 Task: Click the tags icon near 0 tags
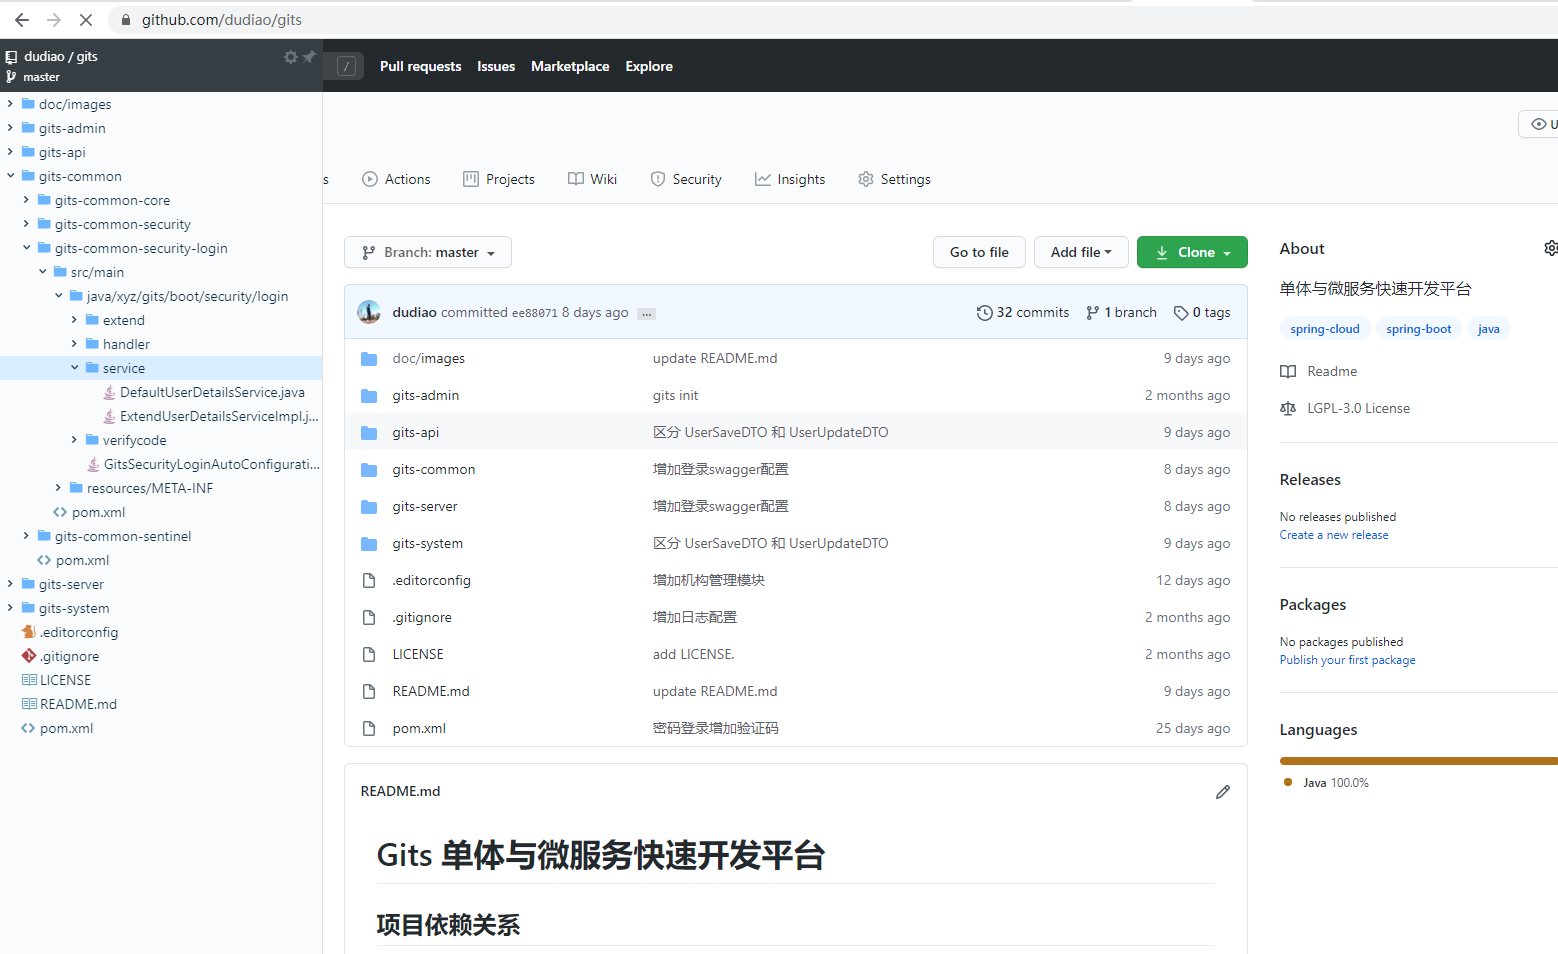click(1181, 313)
